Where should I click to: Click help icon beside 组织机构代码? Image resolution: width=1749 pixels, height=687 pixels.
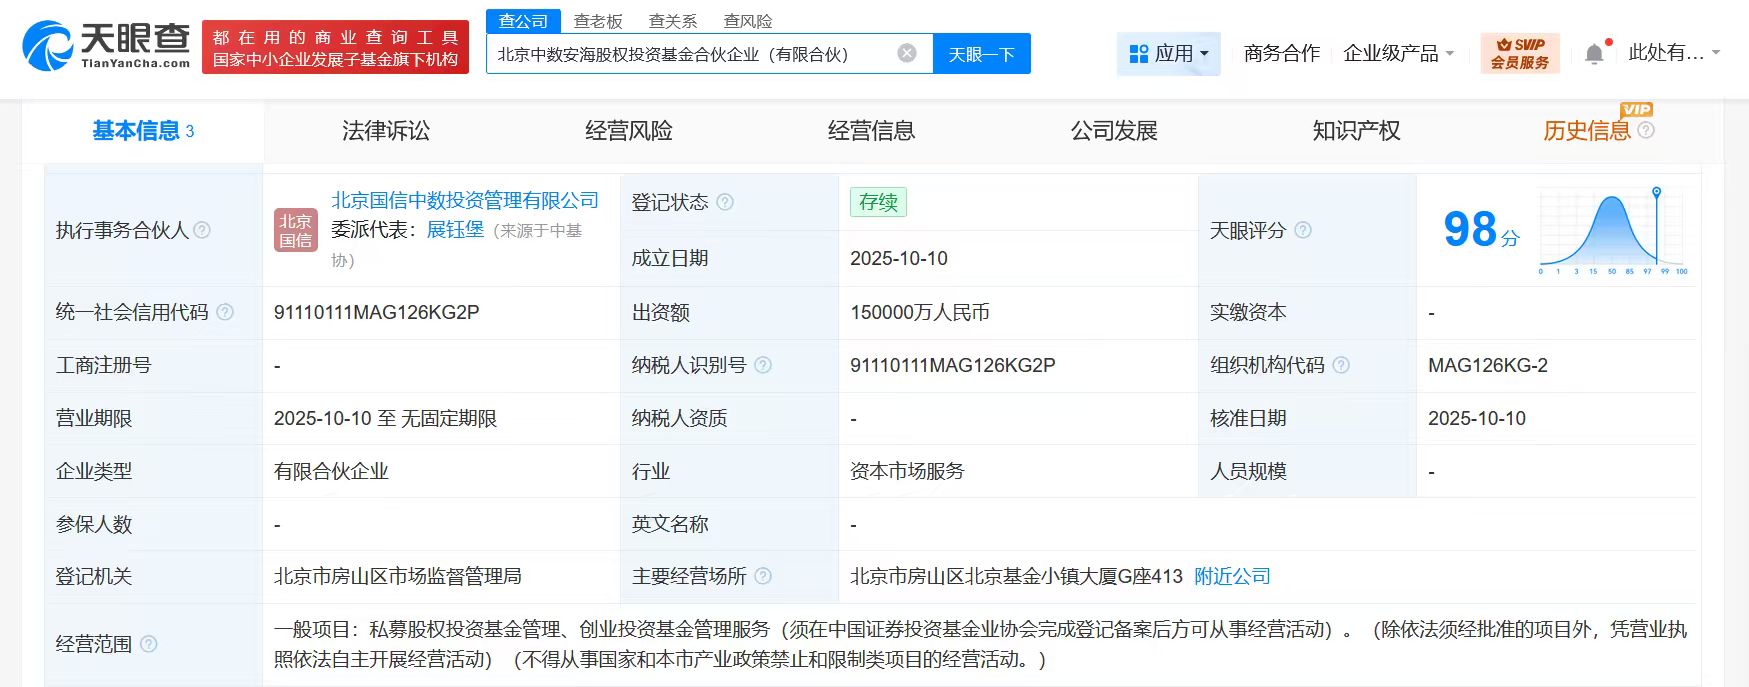(1341, 365)
